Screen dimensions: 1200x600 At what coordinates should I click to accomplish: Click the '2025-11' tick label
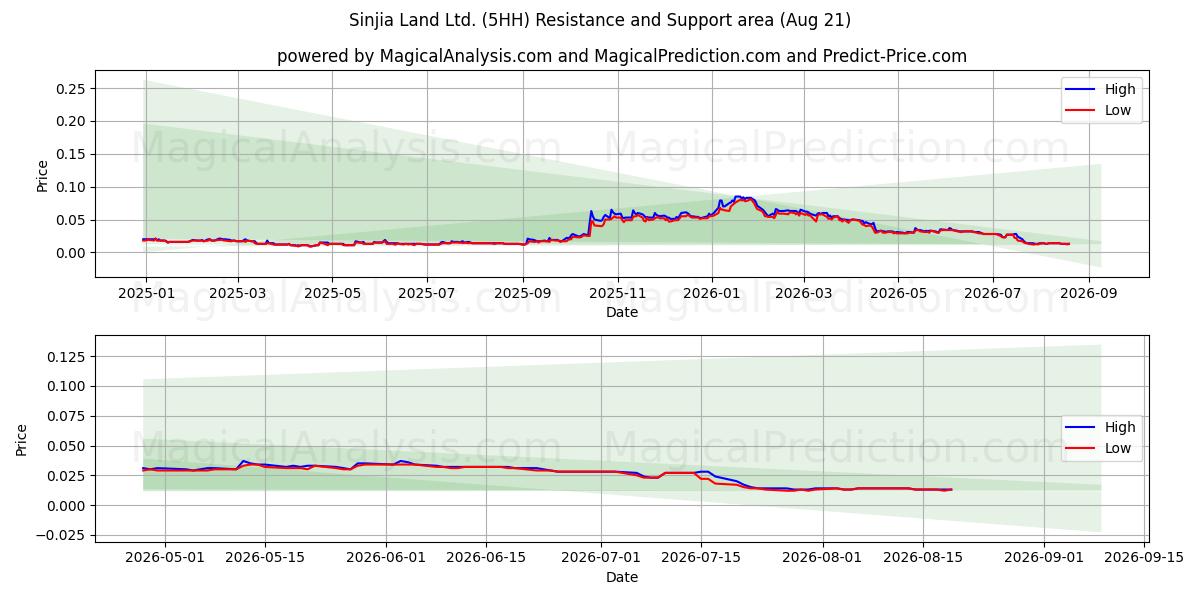click(617, 293)
